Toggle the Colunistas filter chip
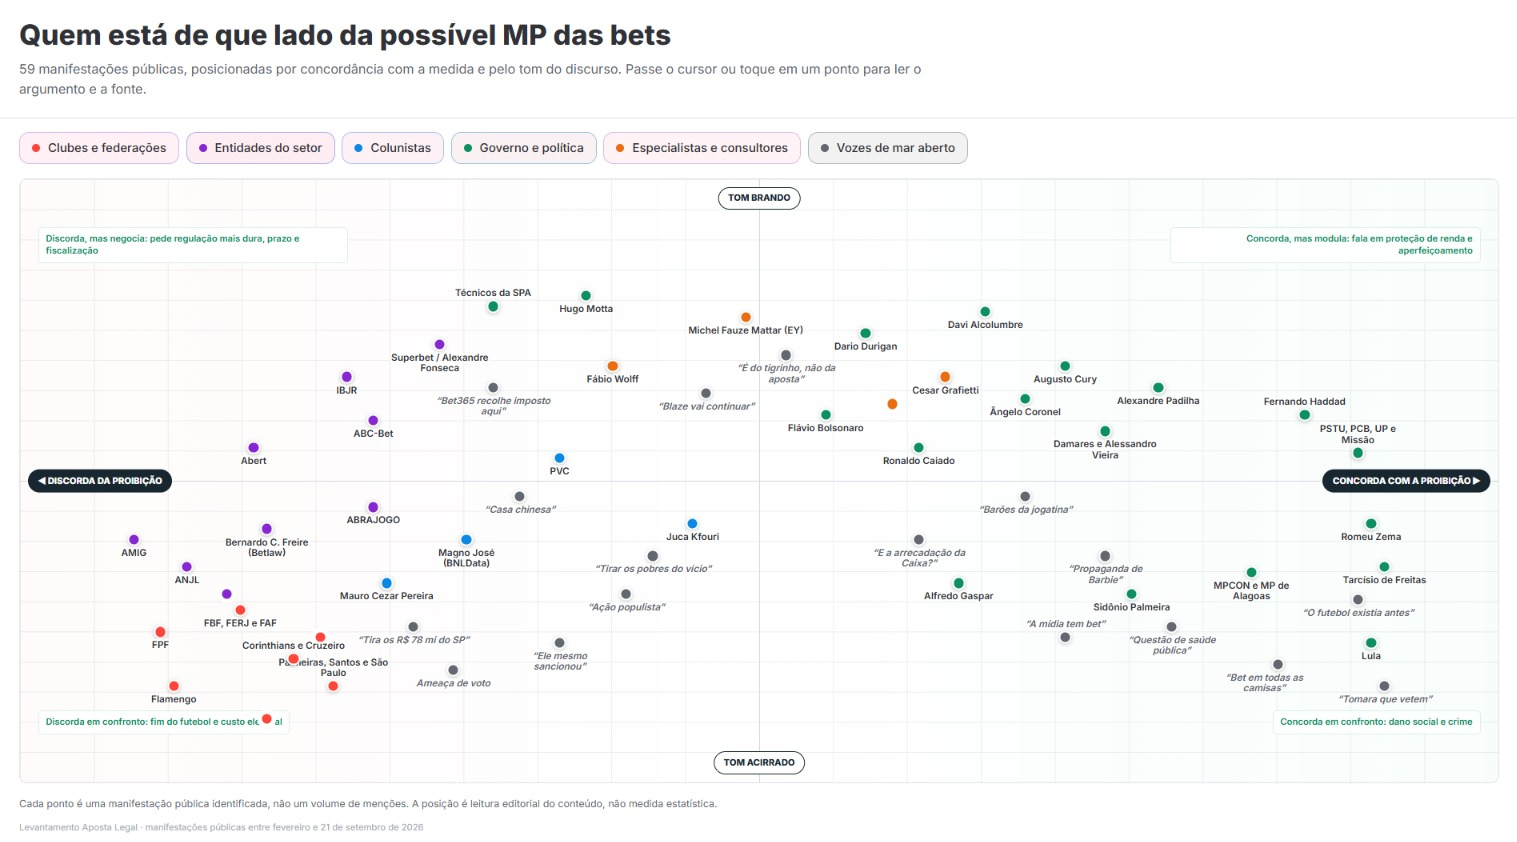 pos(392,148)
